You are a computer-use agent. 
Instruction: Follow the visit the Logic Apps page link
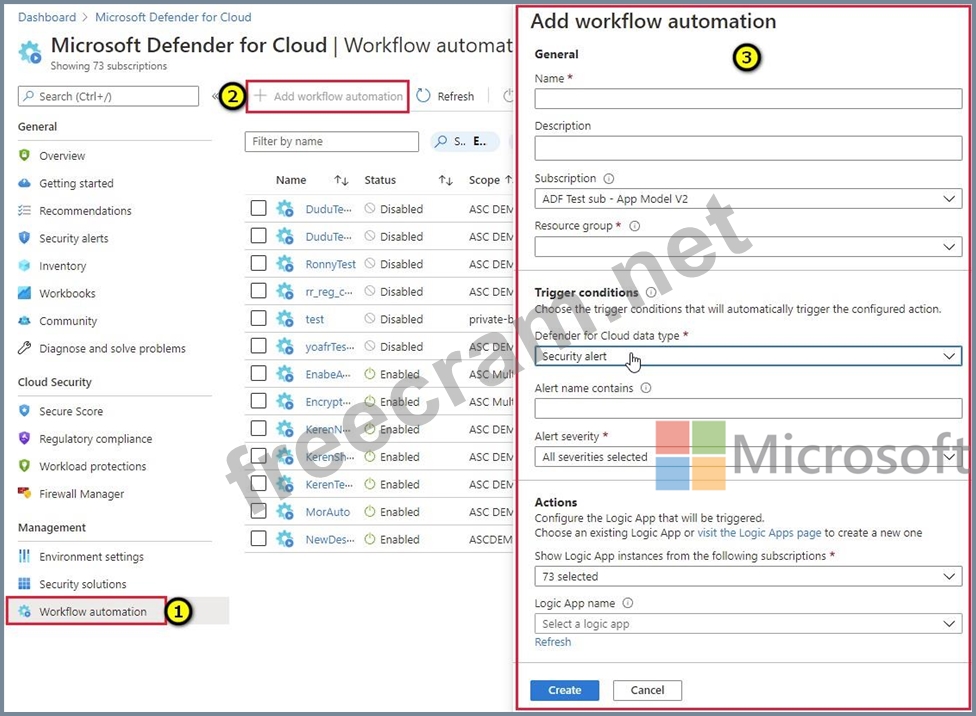click(759, 533)
